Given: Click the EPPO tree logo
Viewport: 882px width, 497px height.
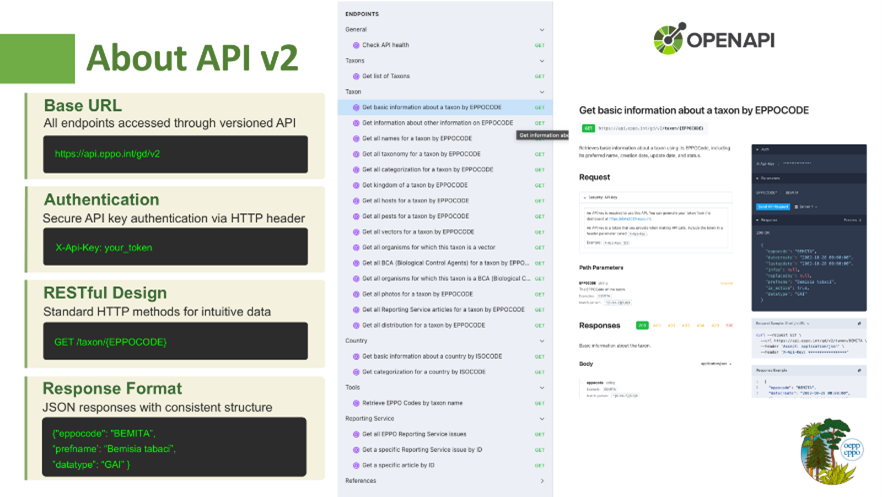Looking at the screenshot, I should pos(830,451).
